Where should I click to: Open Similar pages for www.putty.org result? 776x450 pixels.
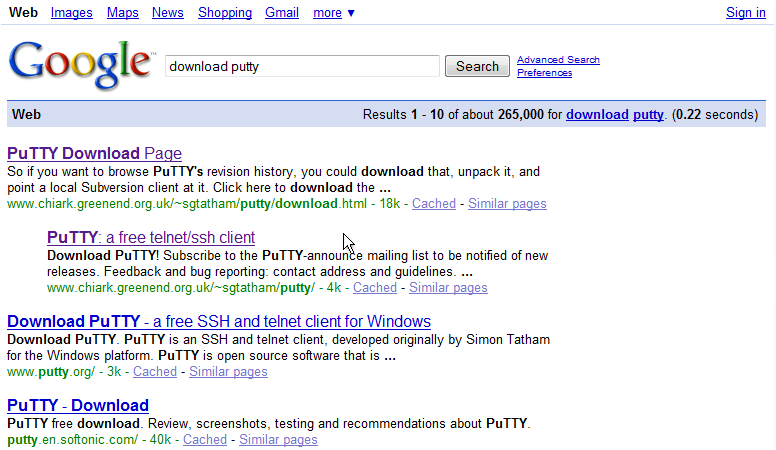[x=228, y=372]
